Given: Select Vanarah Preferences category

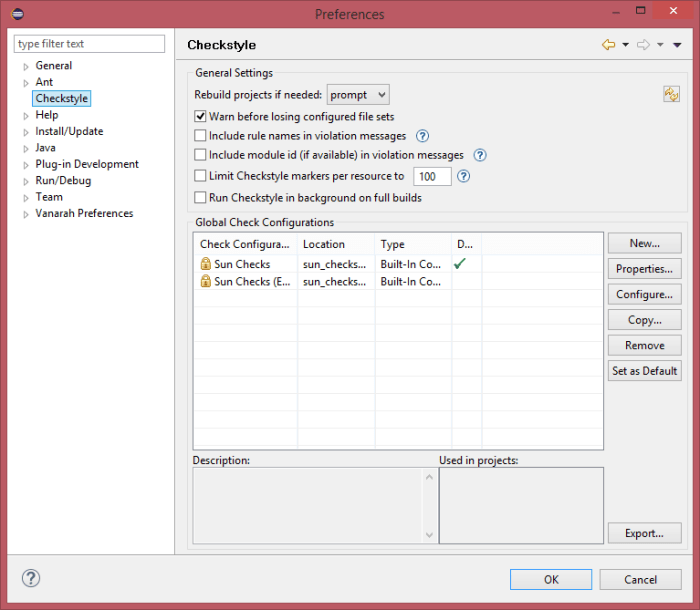Looking at the screenshot, I should 84,213.
